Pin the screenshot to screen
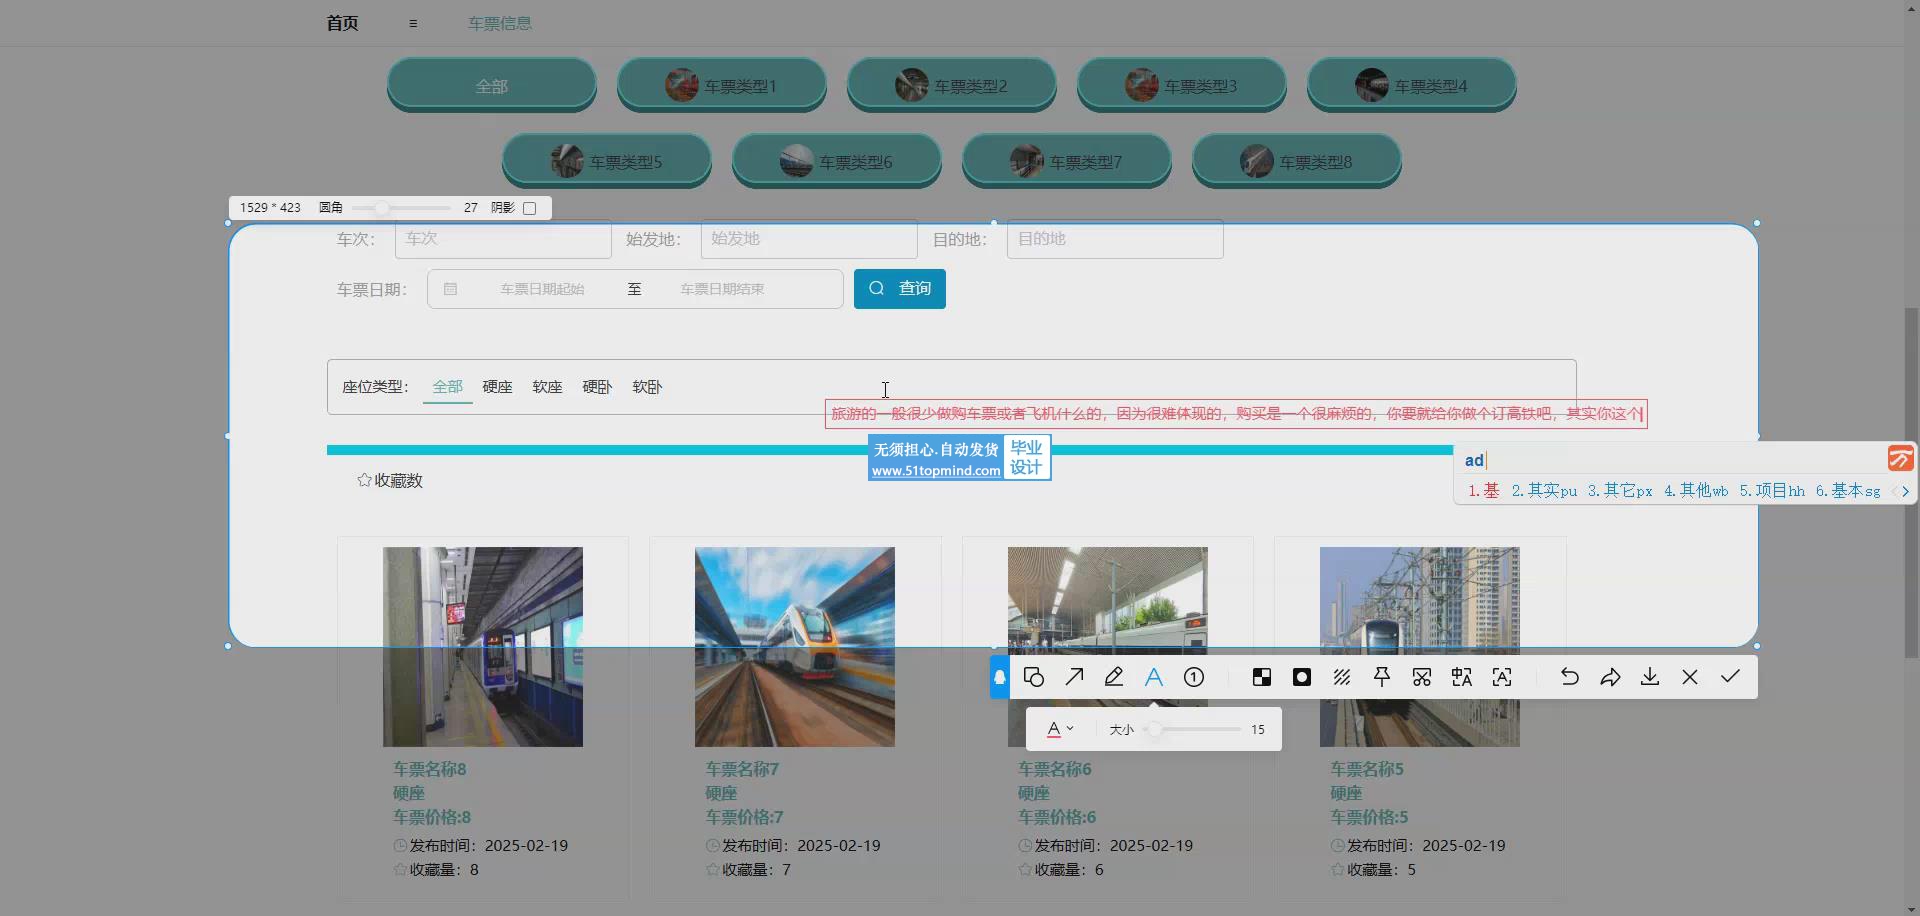 coord(1382,678)
